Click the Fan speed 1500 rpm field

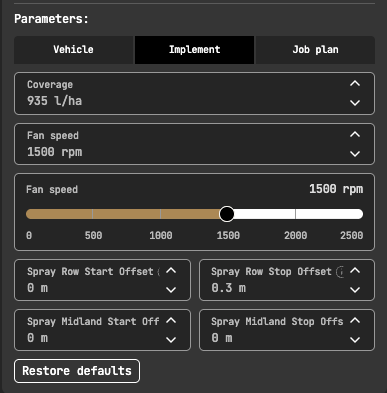pos(194,144)
